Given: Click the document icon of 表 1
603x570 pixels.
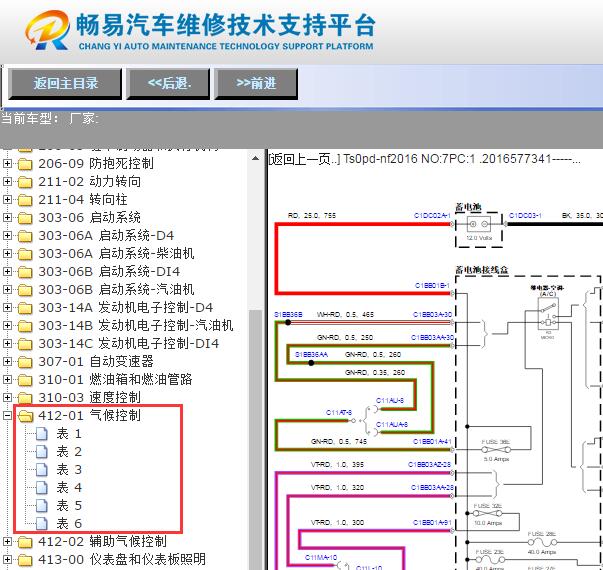Looking at the screenshot, I should coord(42,434).
